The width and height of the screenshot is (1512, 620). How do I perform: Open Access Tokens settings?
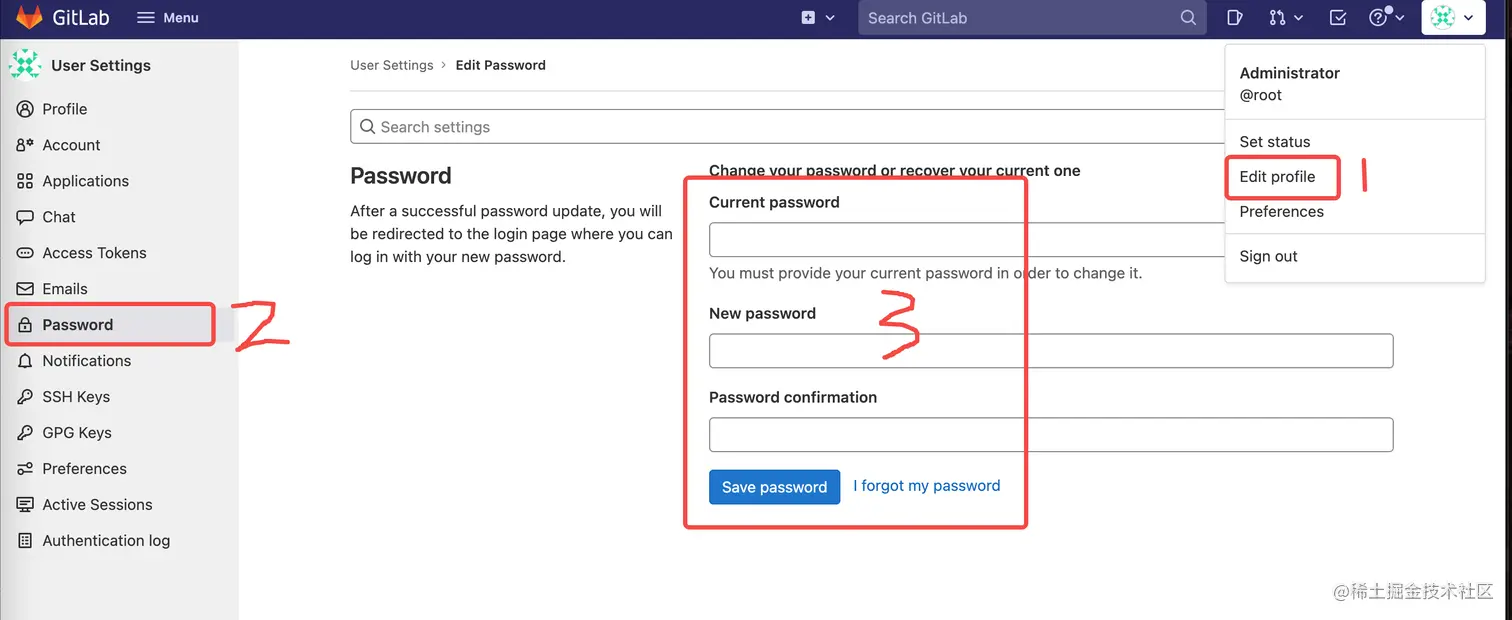tap(94, 253)
